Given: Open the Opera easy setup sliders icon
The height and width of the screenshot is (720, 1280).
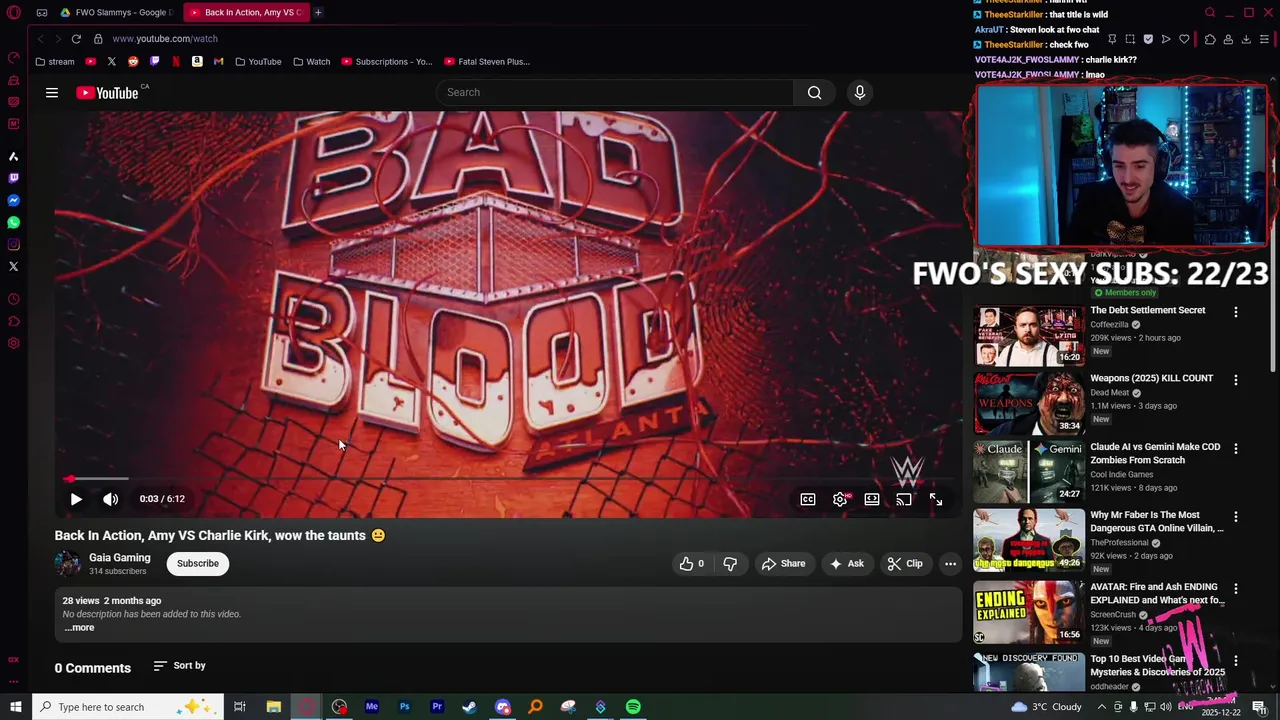Looking at the screenshot, I should pos(1265,39).
